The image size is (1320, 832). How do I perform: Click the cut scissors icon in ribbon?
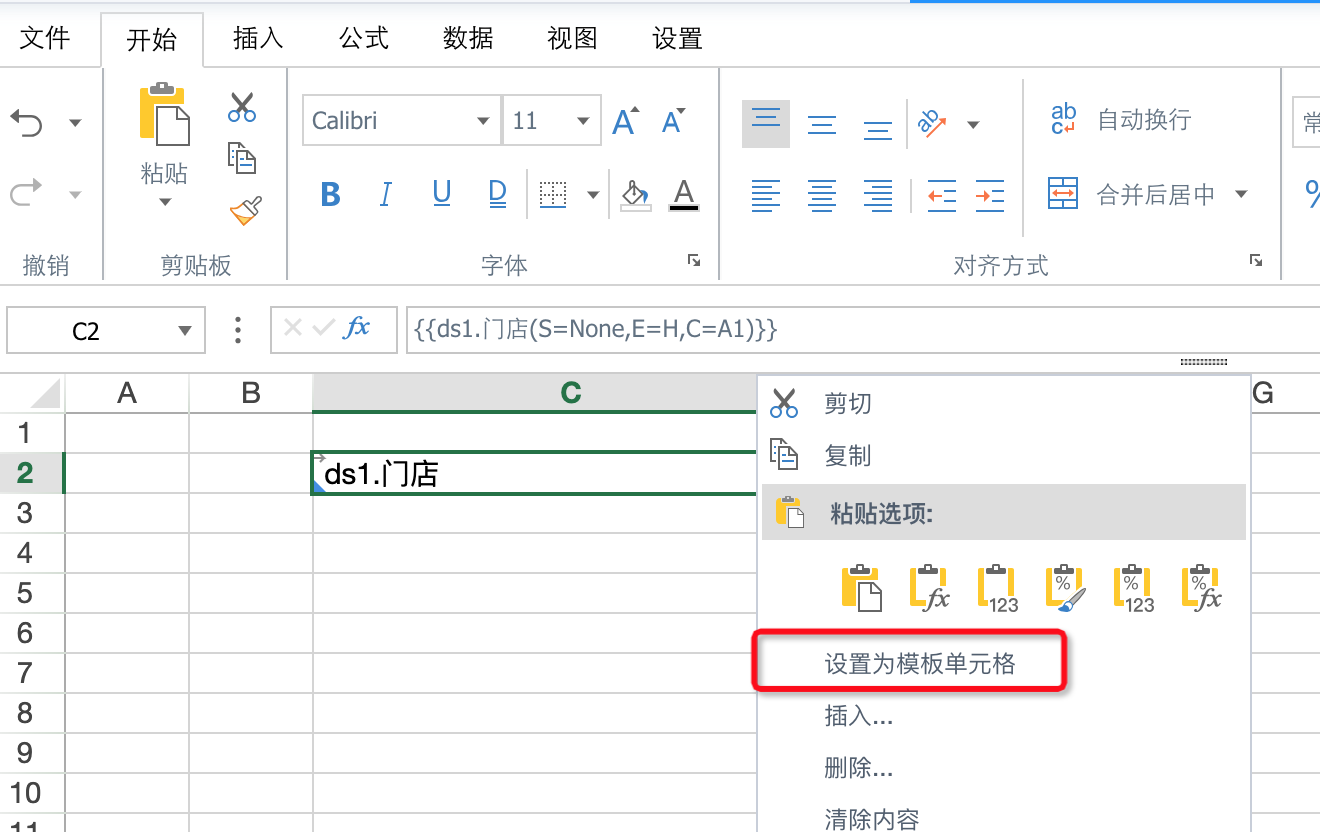[242, 107]
